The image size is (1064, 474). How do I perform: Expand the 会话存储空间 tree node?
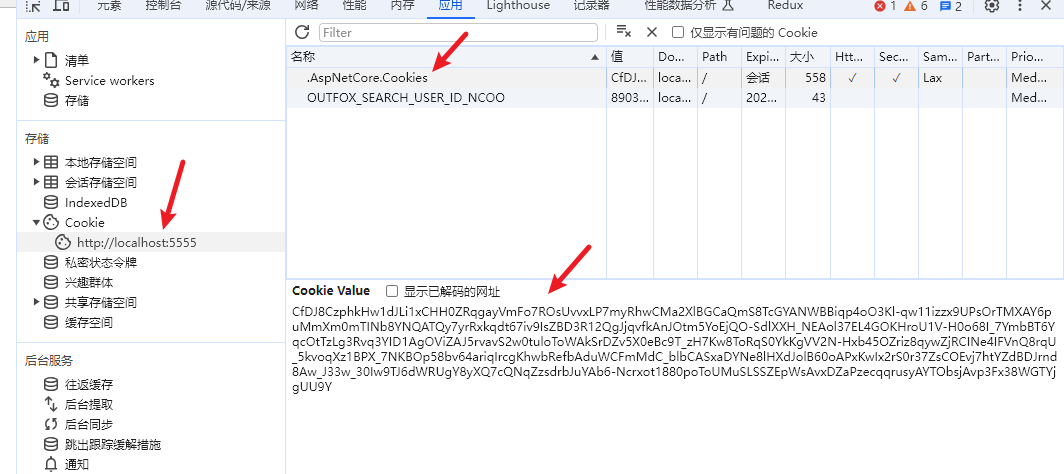[x=37, y=182]
